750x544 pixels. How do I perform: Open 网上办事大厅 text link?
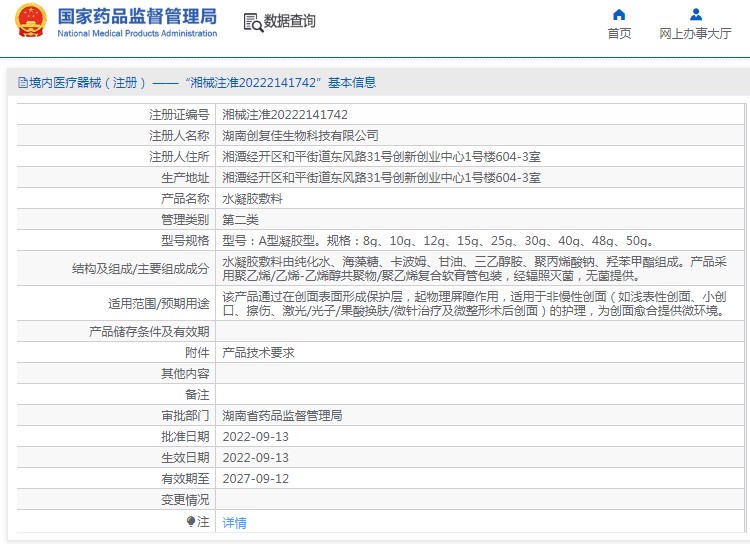[695, 33]
